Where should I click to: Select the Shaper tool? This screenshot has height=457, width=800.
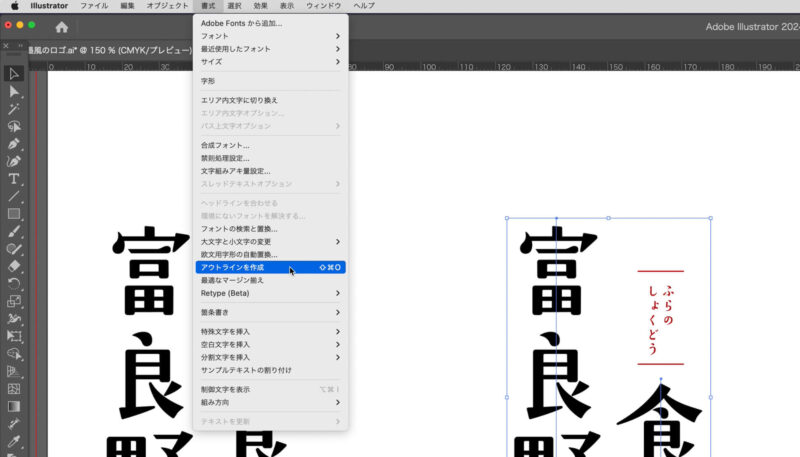coord(14,249)
